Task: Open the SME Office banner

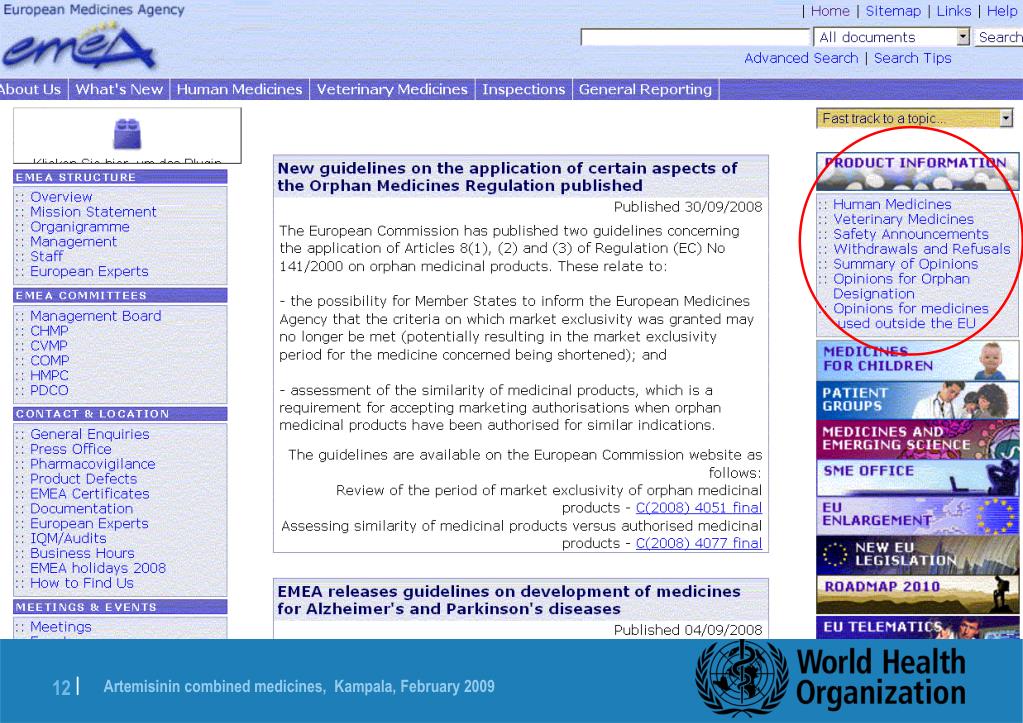Action: [x=917, y=478]
